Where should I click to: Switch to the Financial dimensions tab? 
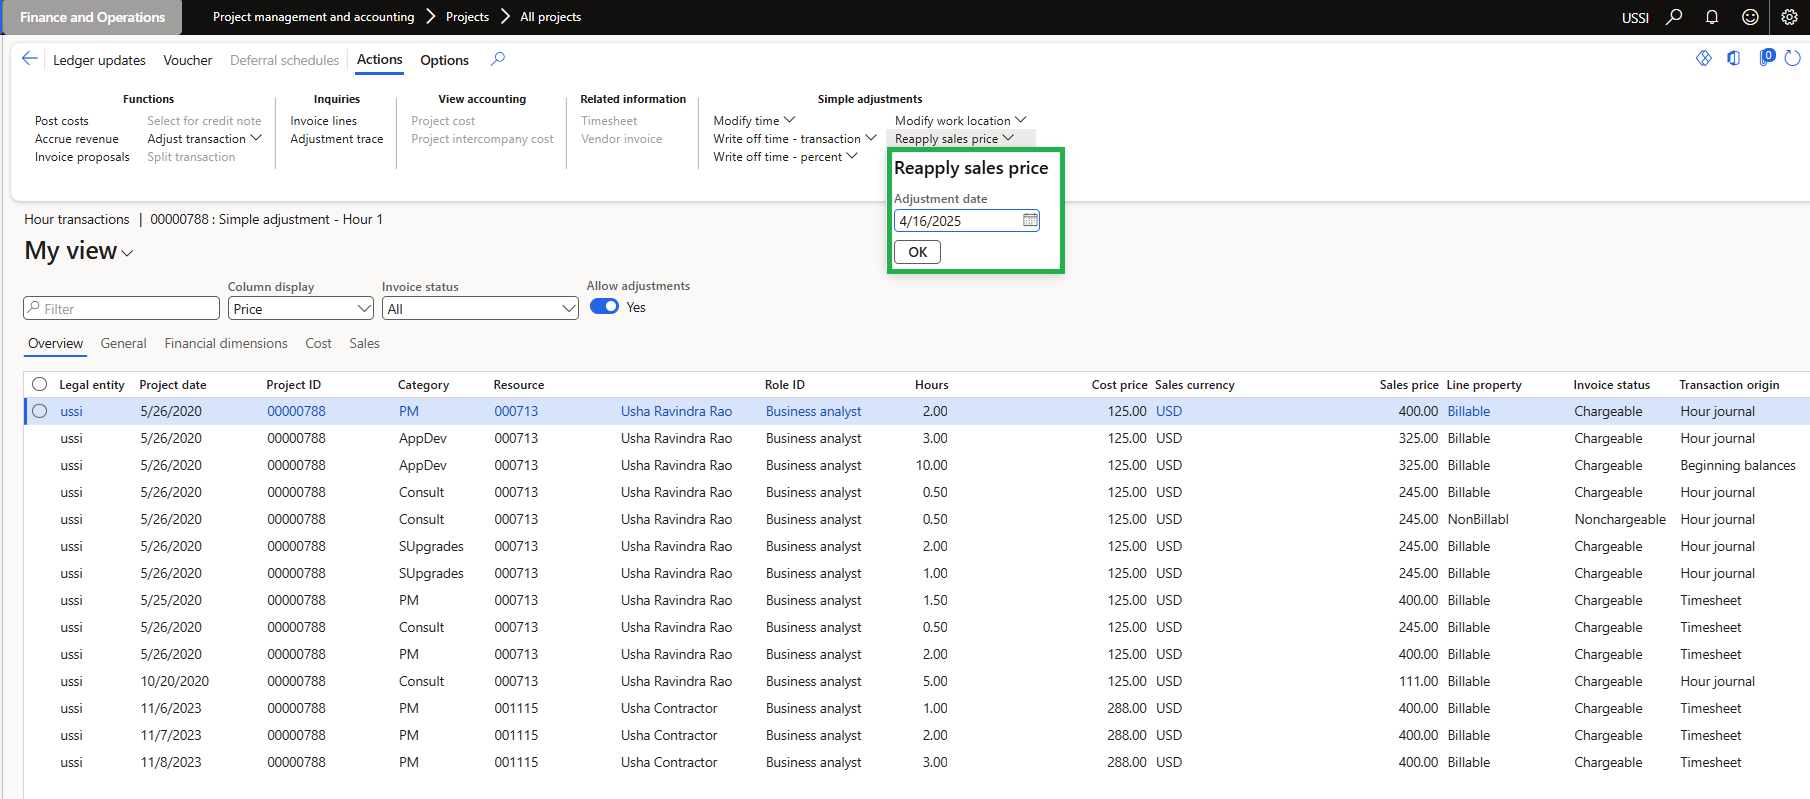coord(226,343)
